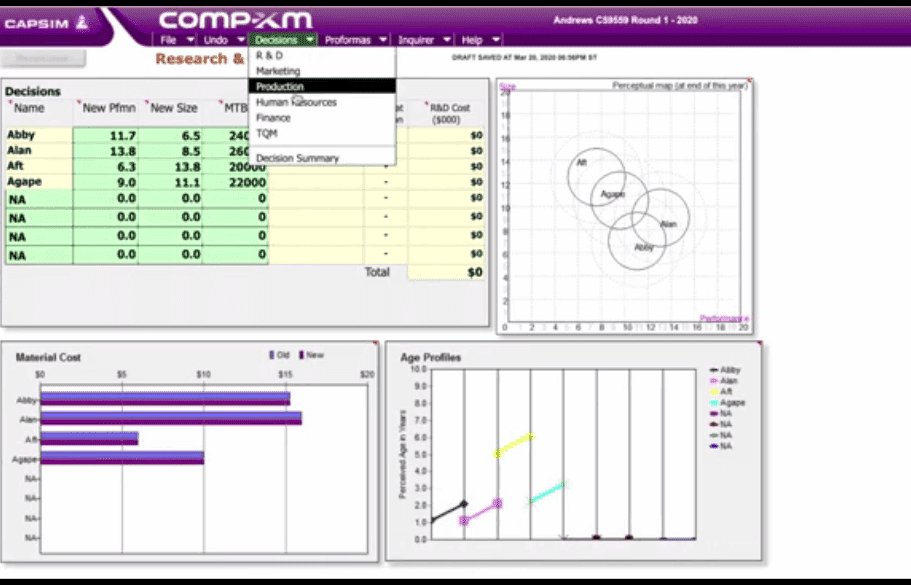The height and width of the screenshot is (585, 911).
Task: Select Human Resources menu entry
Action: (x=322, y=102)
